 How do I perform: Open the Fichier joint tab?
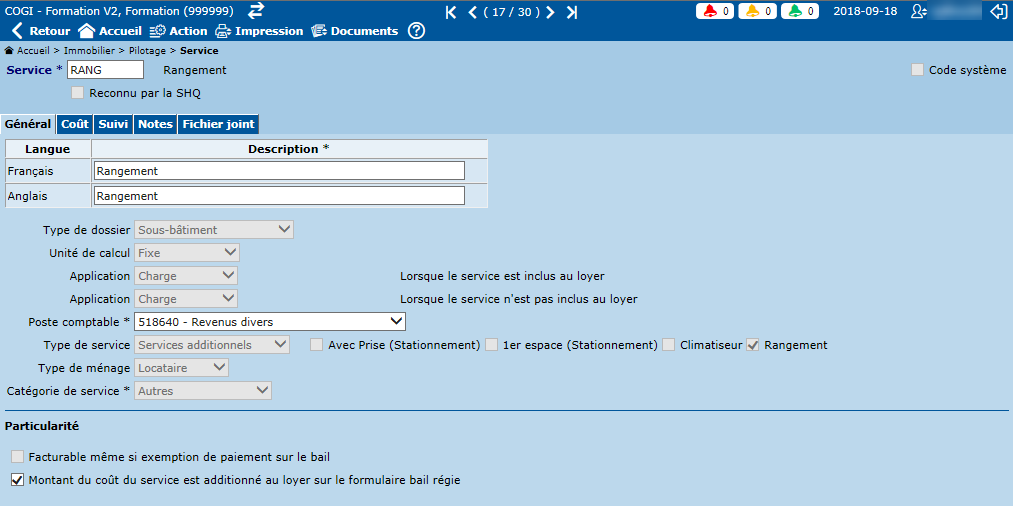(x=218, y=124)
